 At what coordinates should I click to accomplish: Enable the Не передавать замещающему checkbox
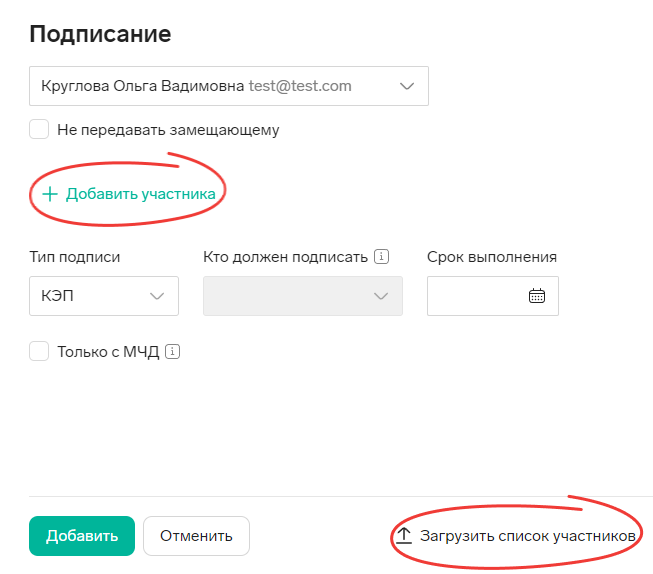[40, 129]
